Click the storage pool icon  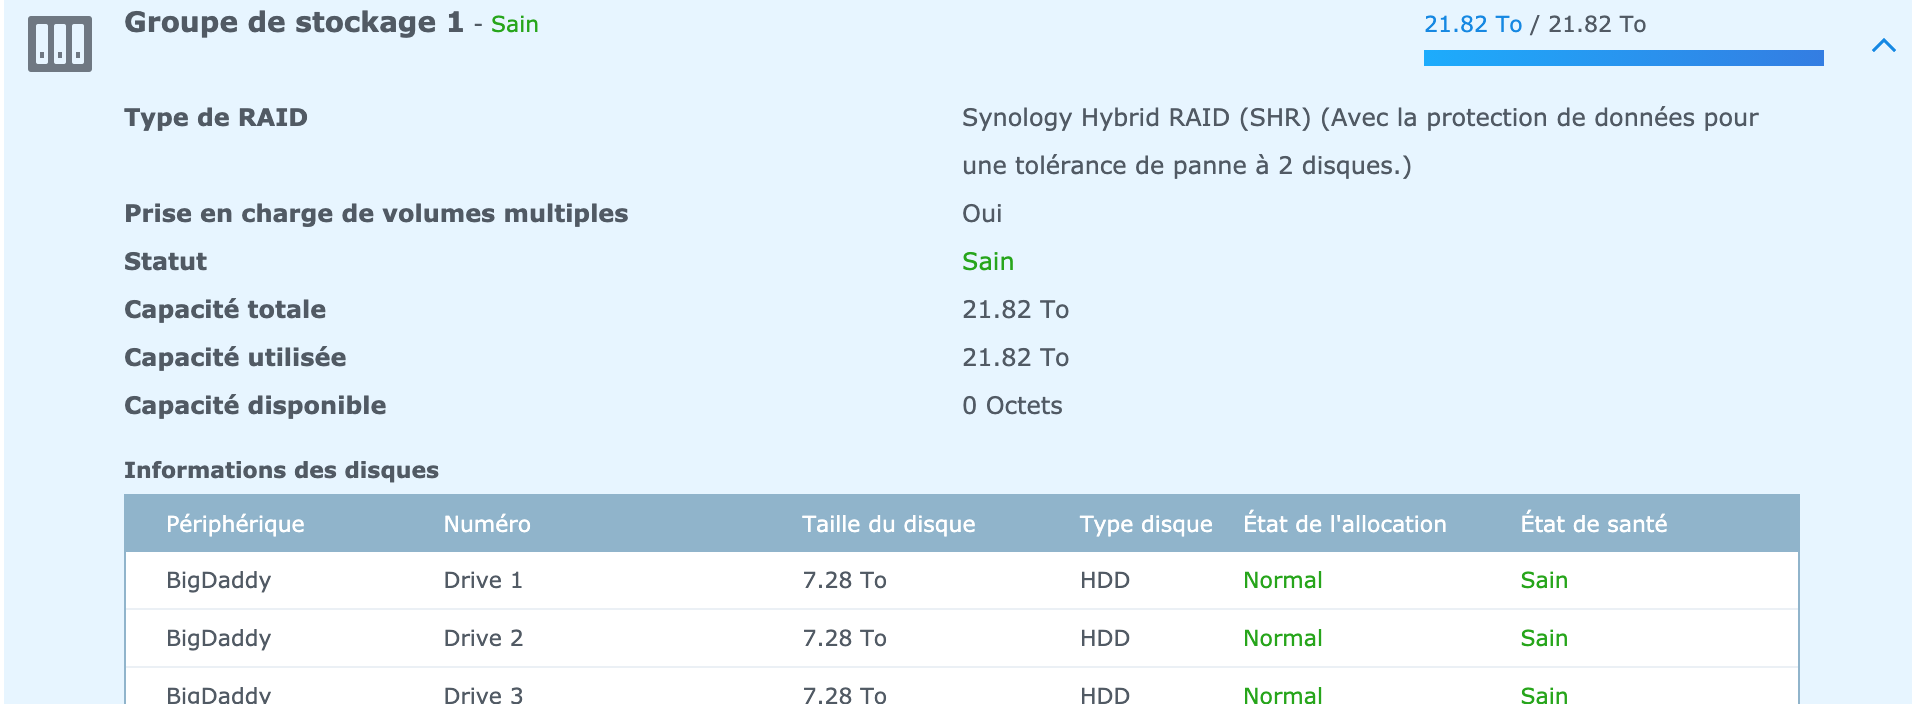coord(60,44)
